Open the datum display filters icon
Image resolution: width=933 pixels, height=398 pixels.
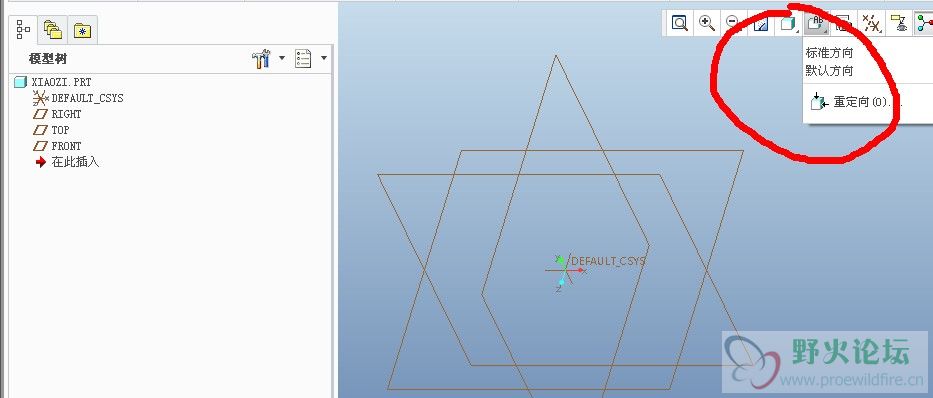pos(872,23)
